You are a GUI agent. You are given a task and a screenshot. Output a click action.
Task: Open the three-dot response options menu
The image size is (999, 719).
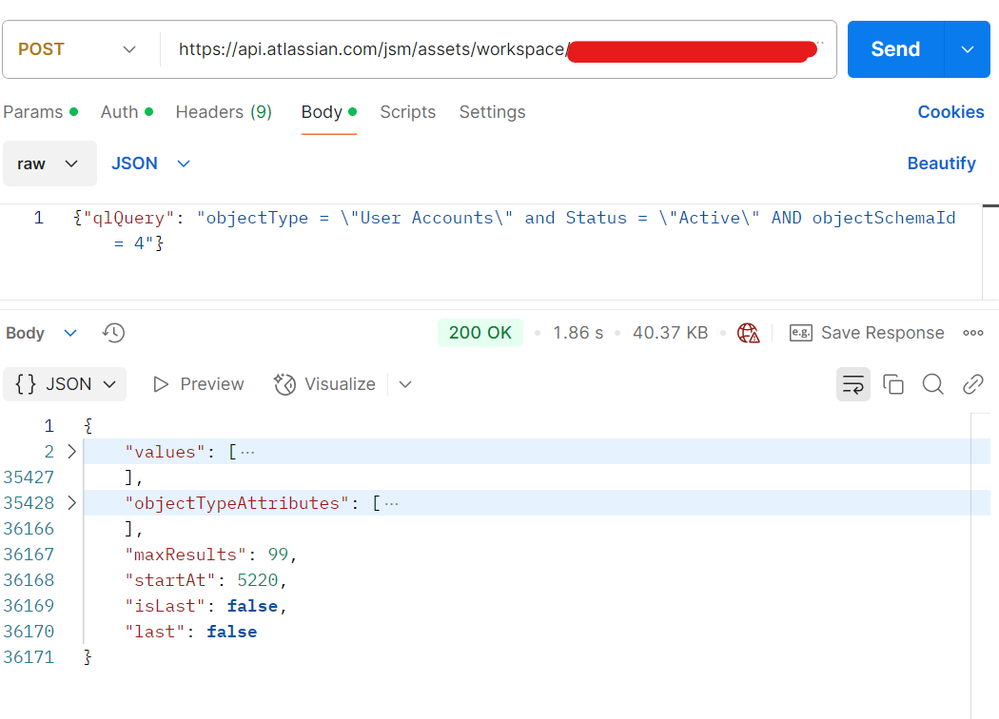(x=973, y=332)
